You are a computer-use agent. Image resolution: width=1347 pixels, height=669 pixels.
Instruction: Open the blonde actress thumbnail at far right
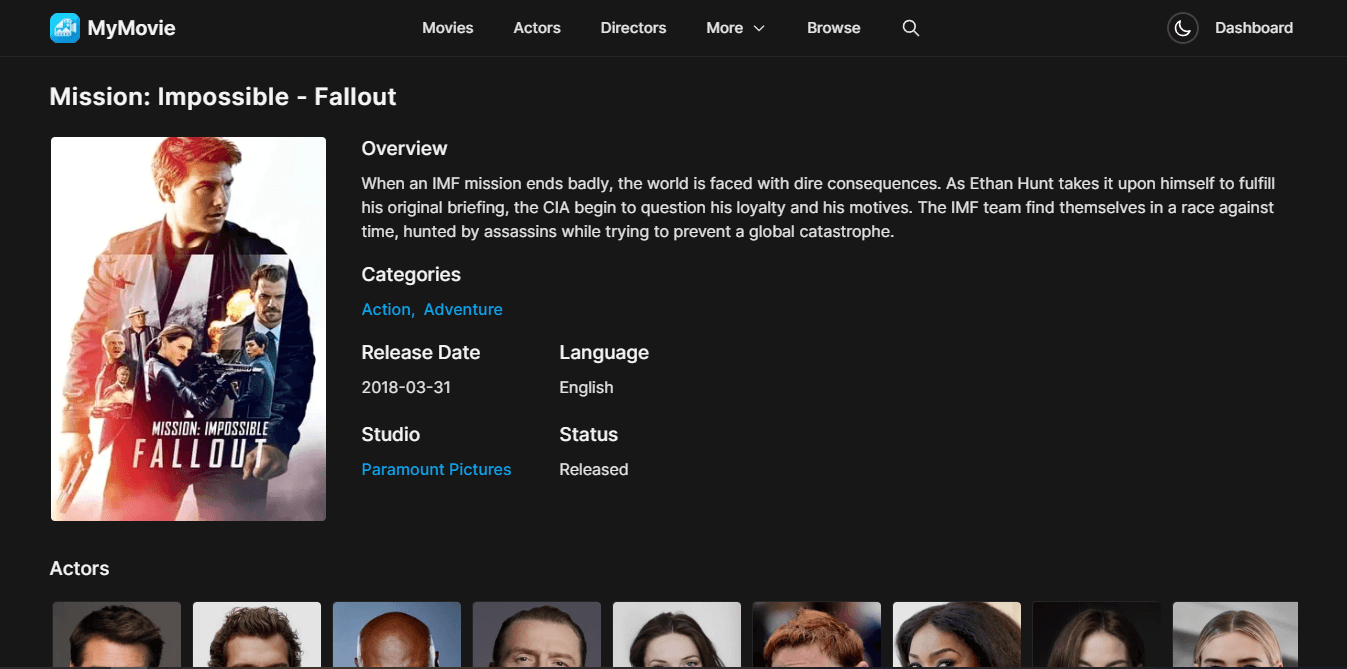tap(1235, 635)
